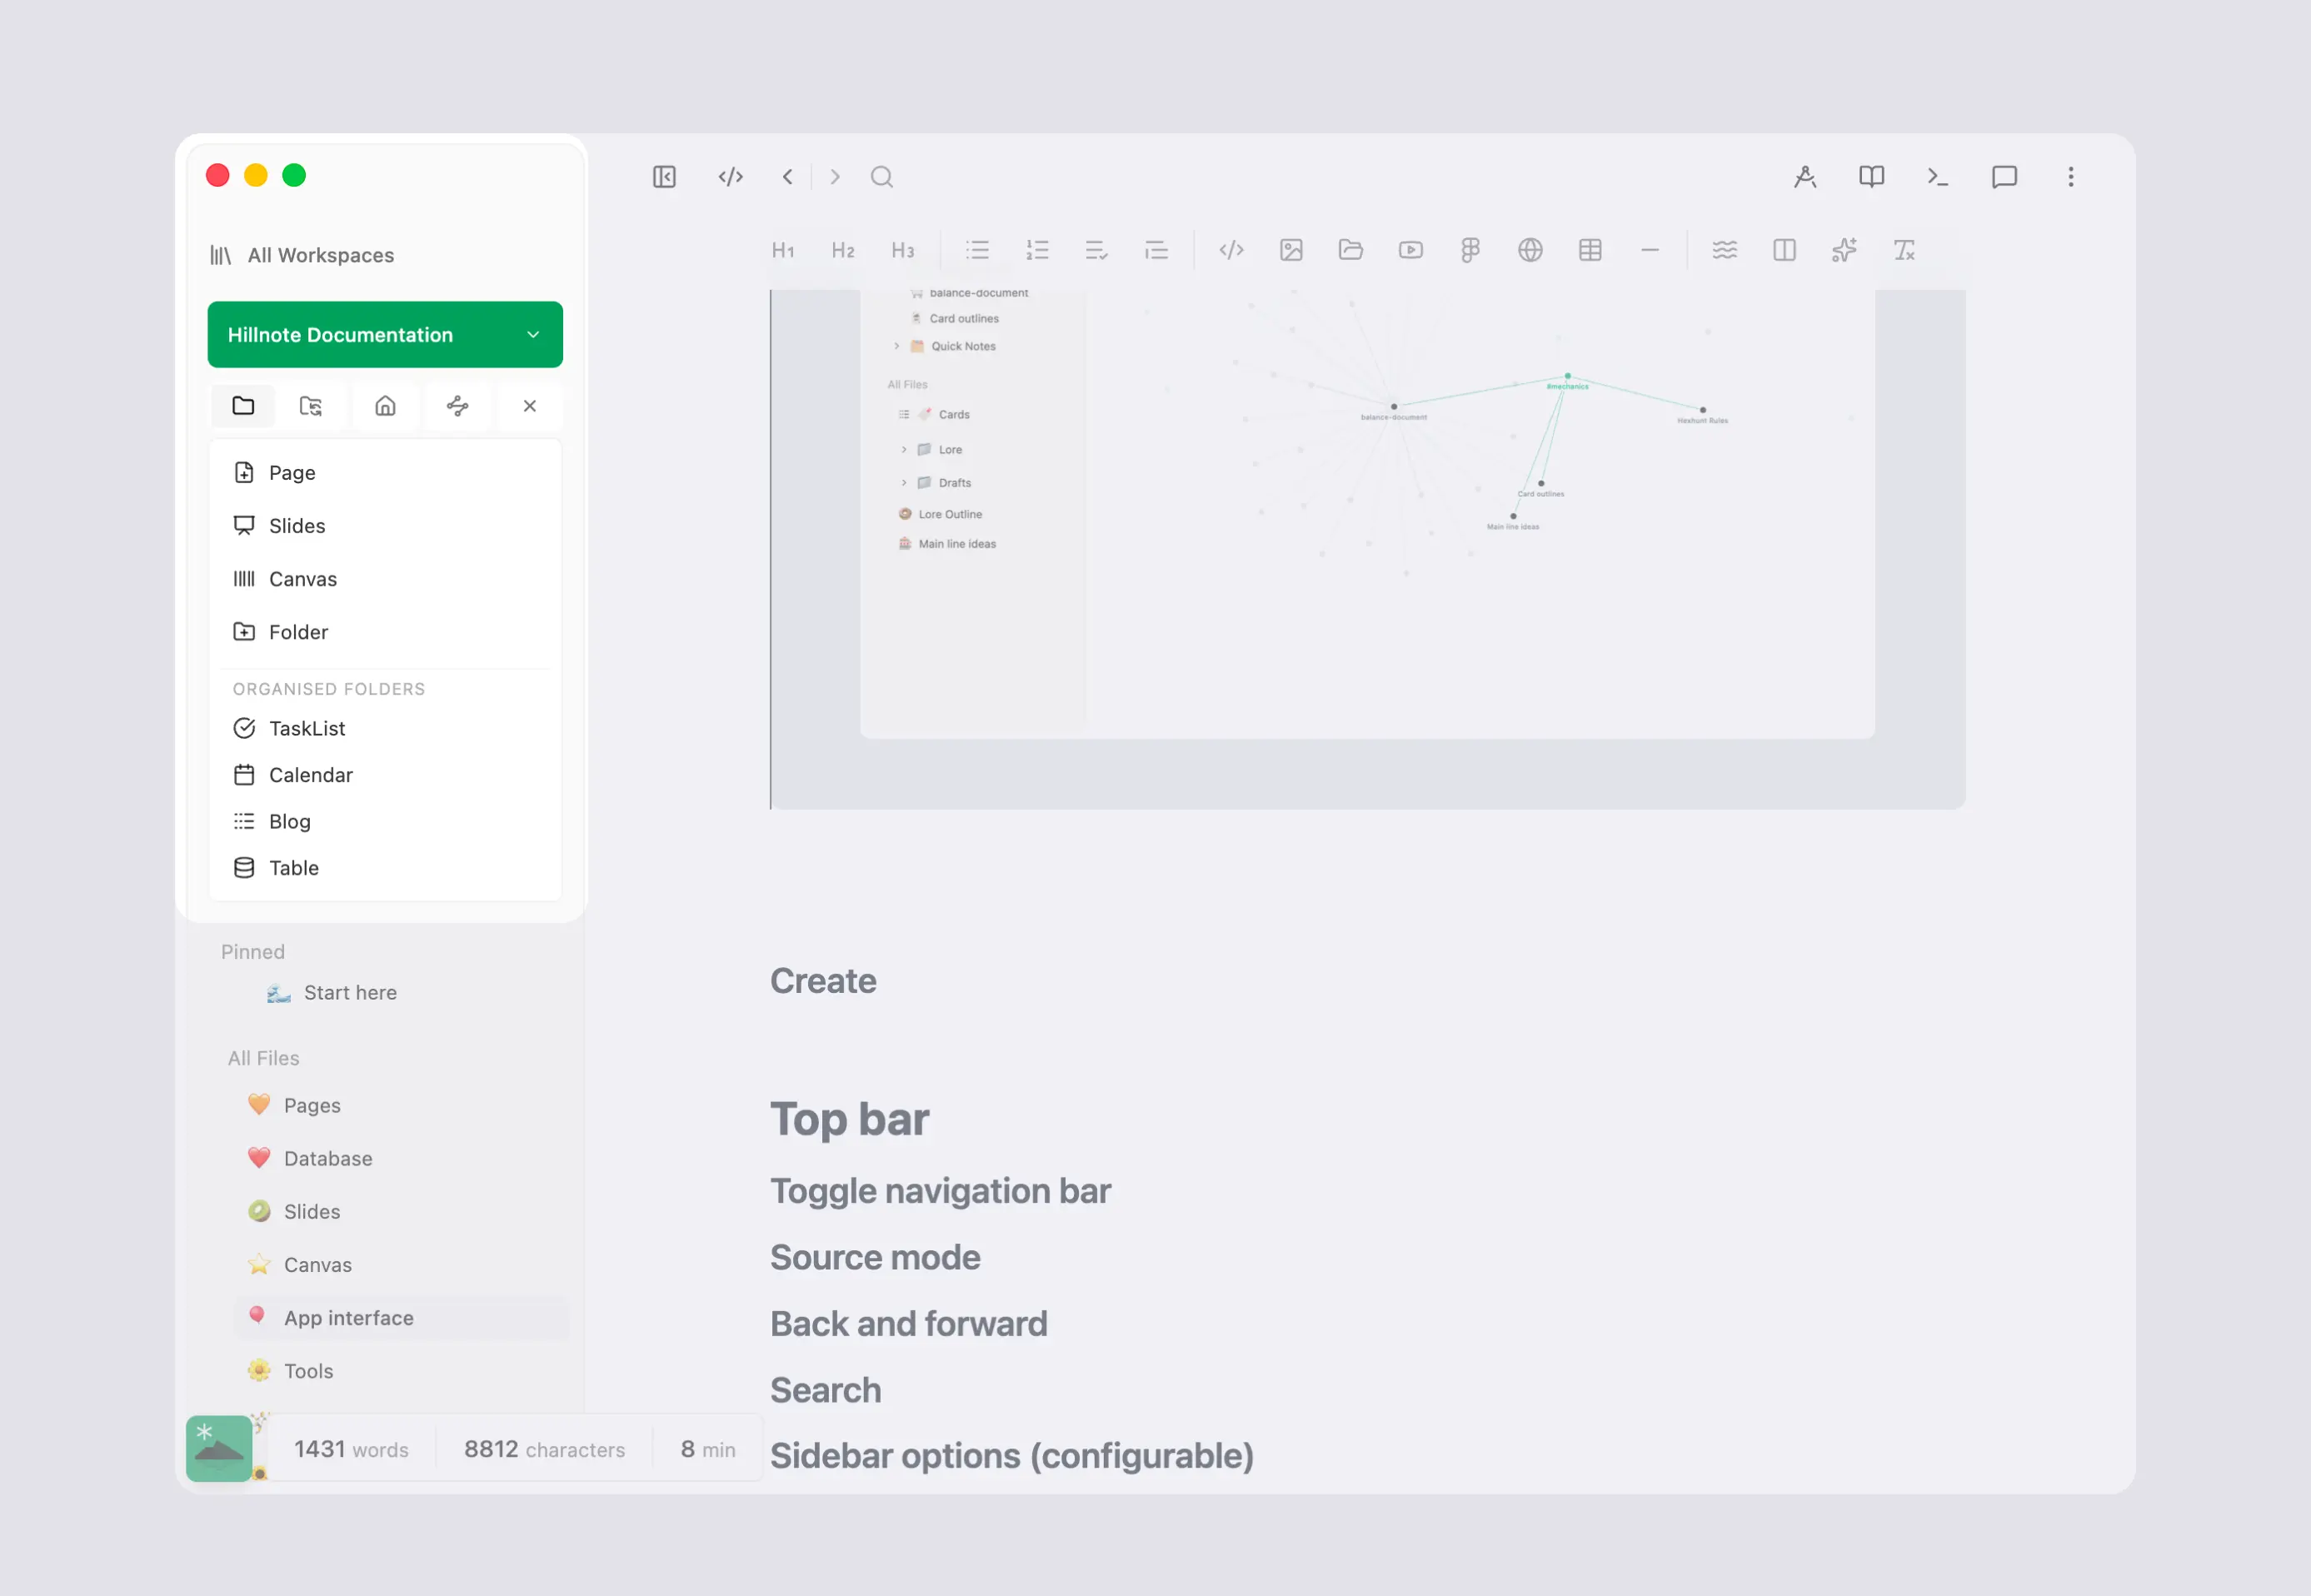
Task: Expand the Quick Notes folder
Action: 896,346
